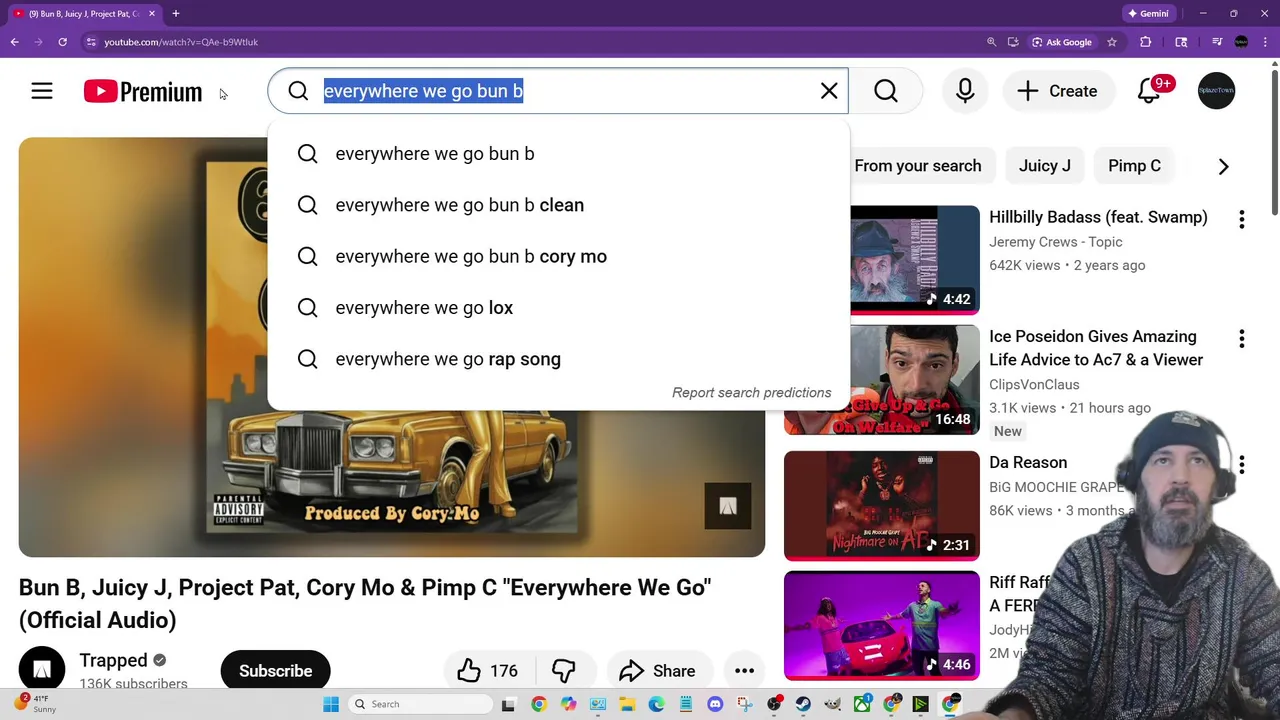Screen dimensions: 1280x720
Task: Open the Windows Start menu
Action: 331,704
